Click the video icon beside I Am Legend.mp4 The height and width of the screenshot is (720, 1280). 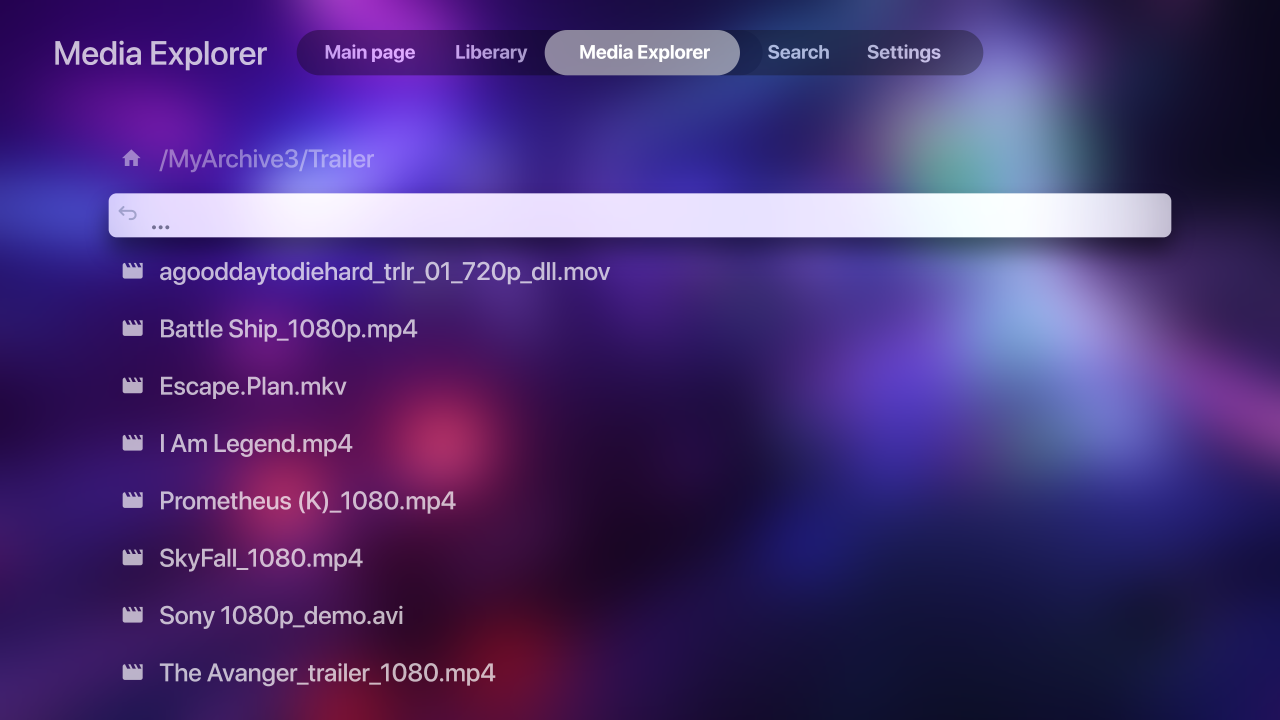(x=132, y=442)
